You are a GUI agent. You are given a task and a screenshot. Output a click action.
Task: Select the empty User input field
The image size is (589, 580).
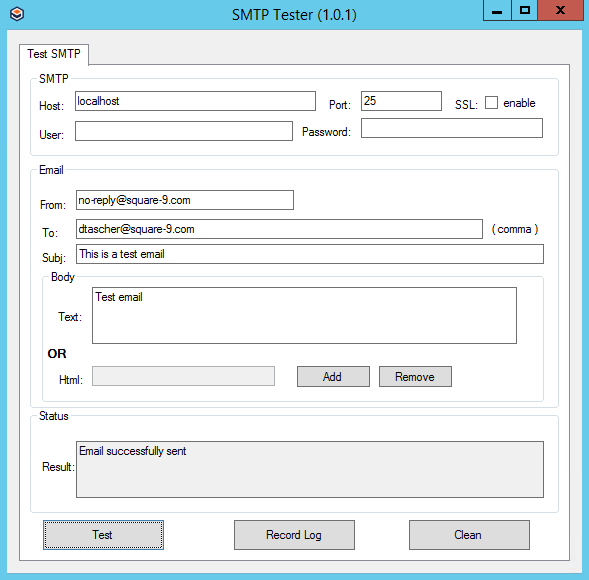point(184,131)
